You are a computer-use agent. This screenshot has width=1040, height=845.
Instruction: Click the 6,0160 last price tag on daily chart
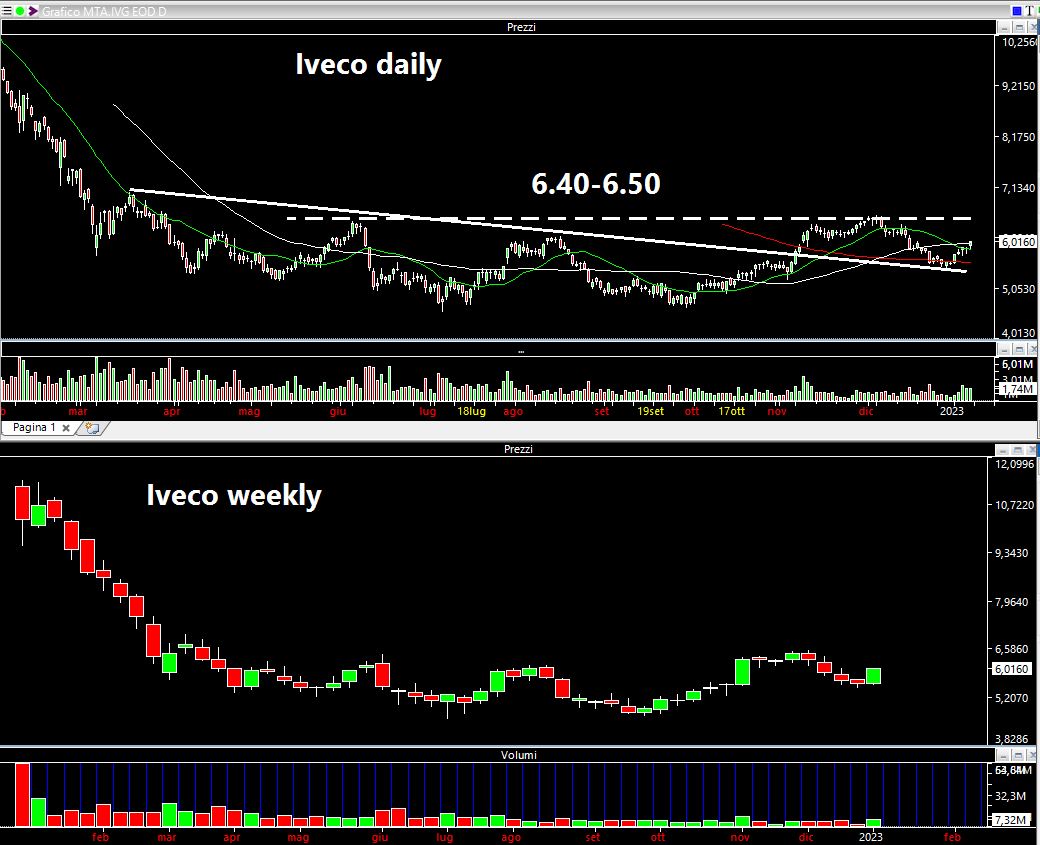click(x=1017, y=242)
